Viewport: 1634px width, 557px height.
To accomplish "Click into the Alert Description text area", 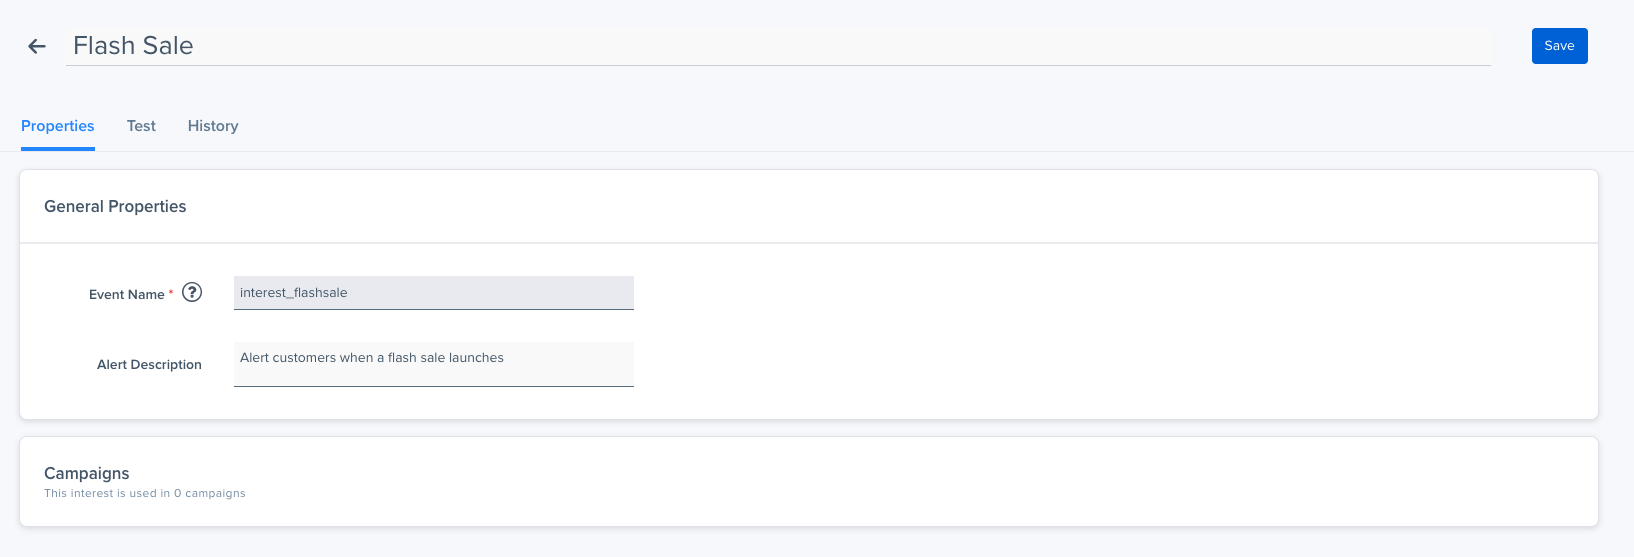I will pyautogui.click(x=434, y=364).
